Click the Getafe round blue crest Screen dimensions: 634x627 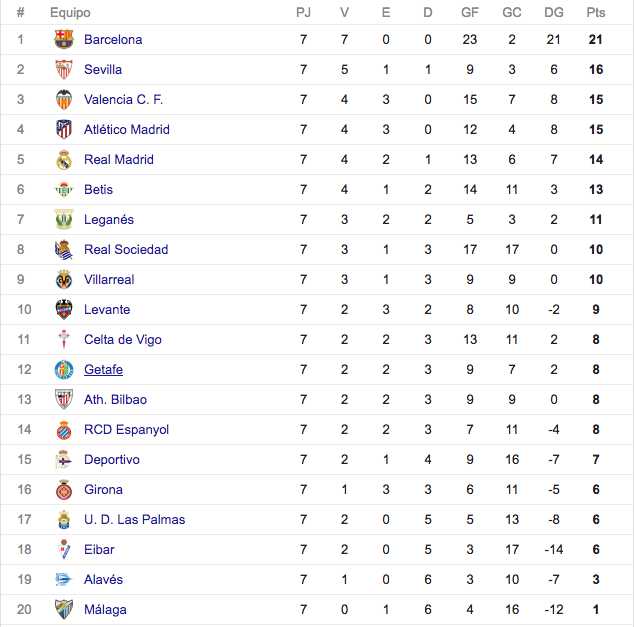64,369
